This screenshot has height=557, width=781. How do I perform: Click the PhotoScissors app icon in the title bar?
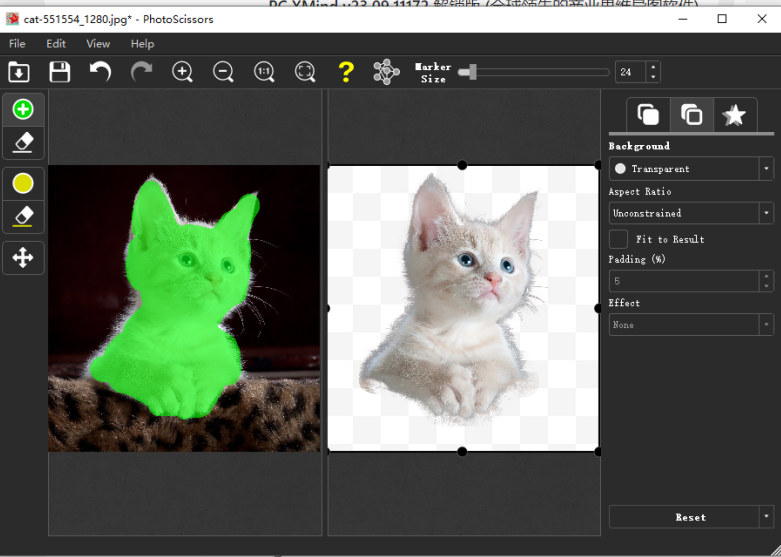point(12,19)
